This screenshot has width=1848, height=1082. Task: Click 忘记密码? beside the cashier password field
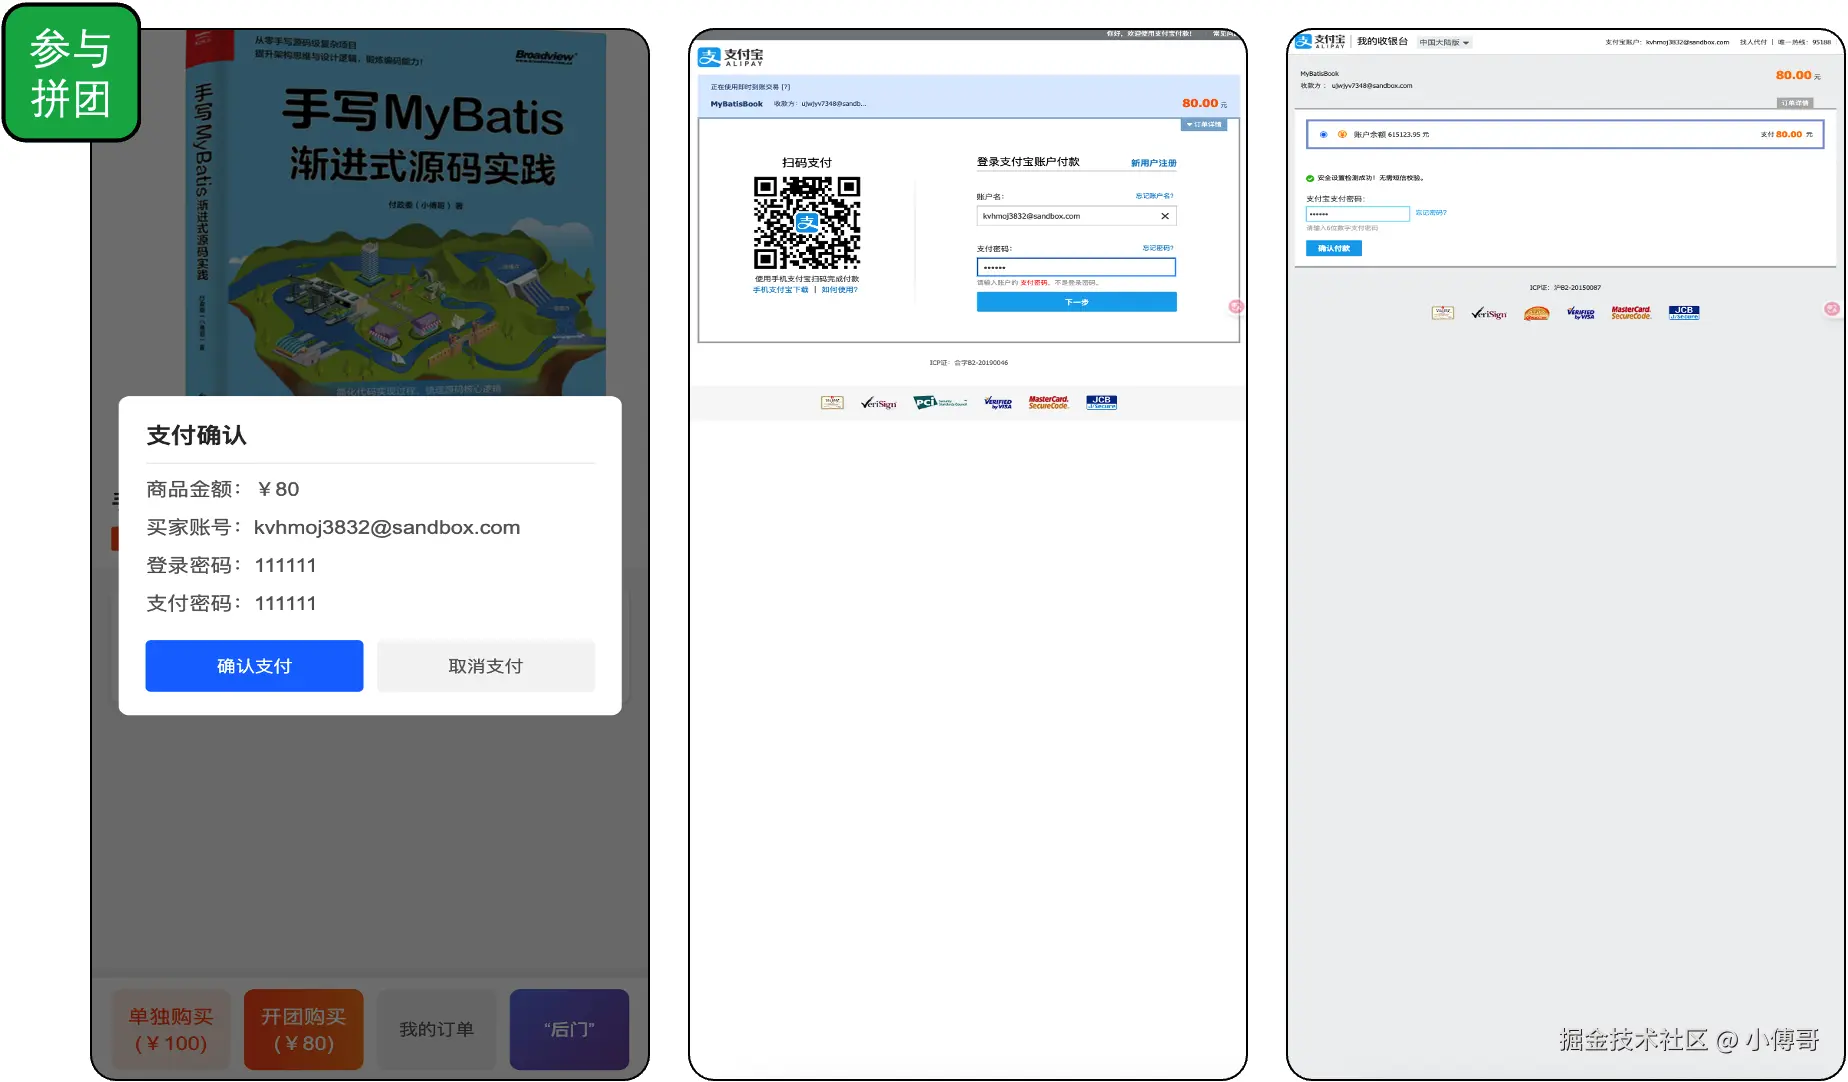(x=1431, y=213)
